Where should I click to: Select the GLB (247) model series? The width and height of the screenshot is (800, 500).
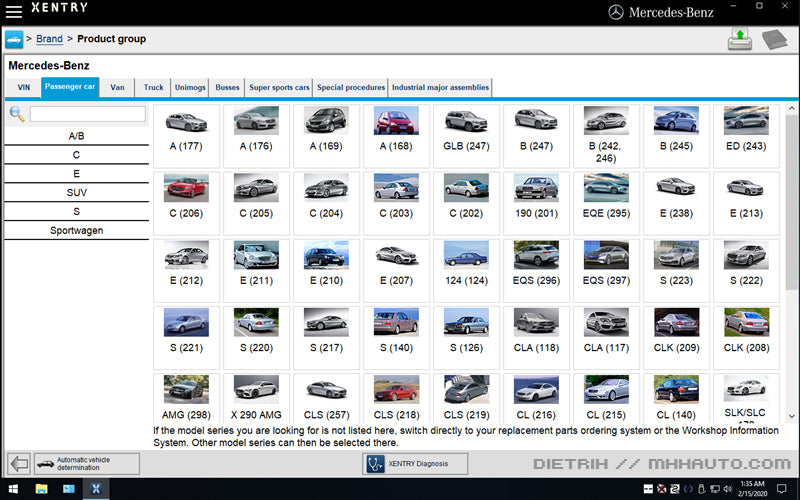click(x=466, y=135)
